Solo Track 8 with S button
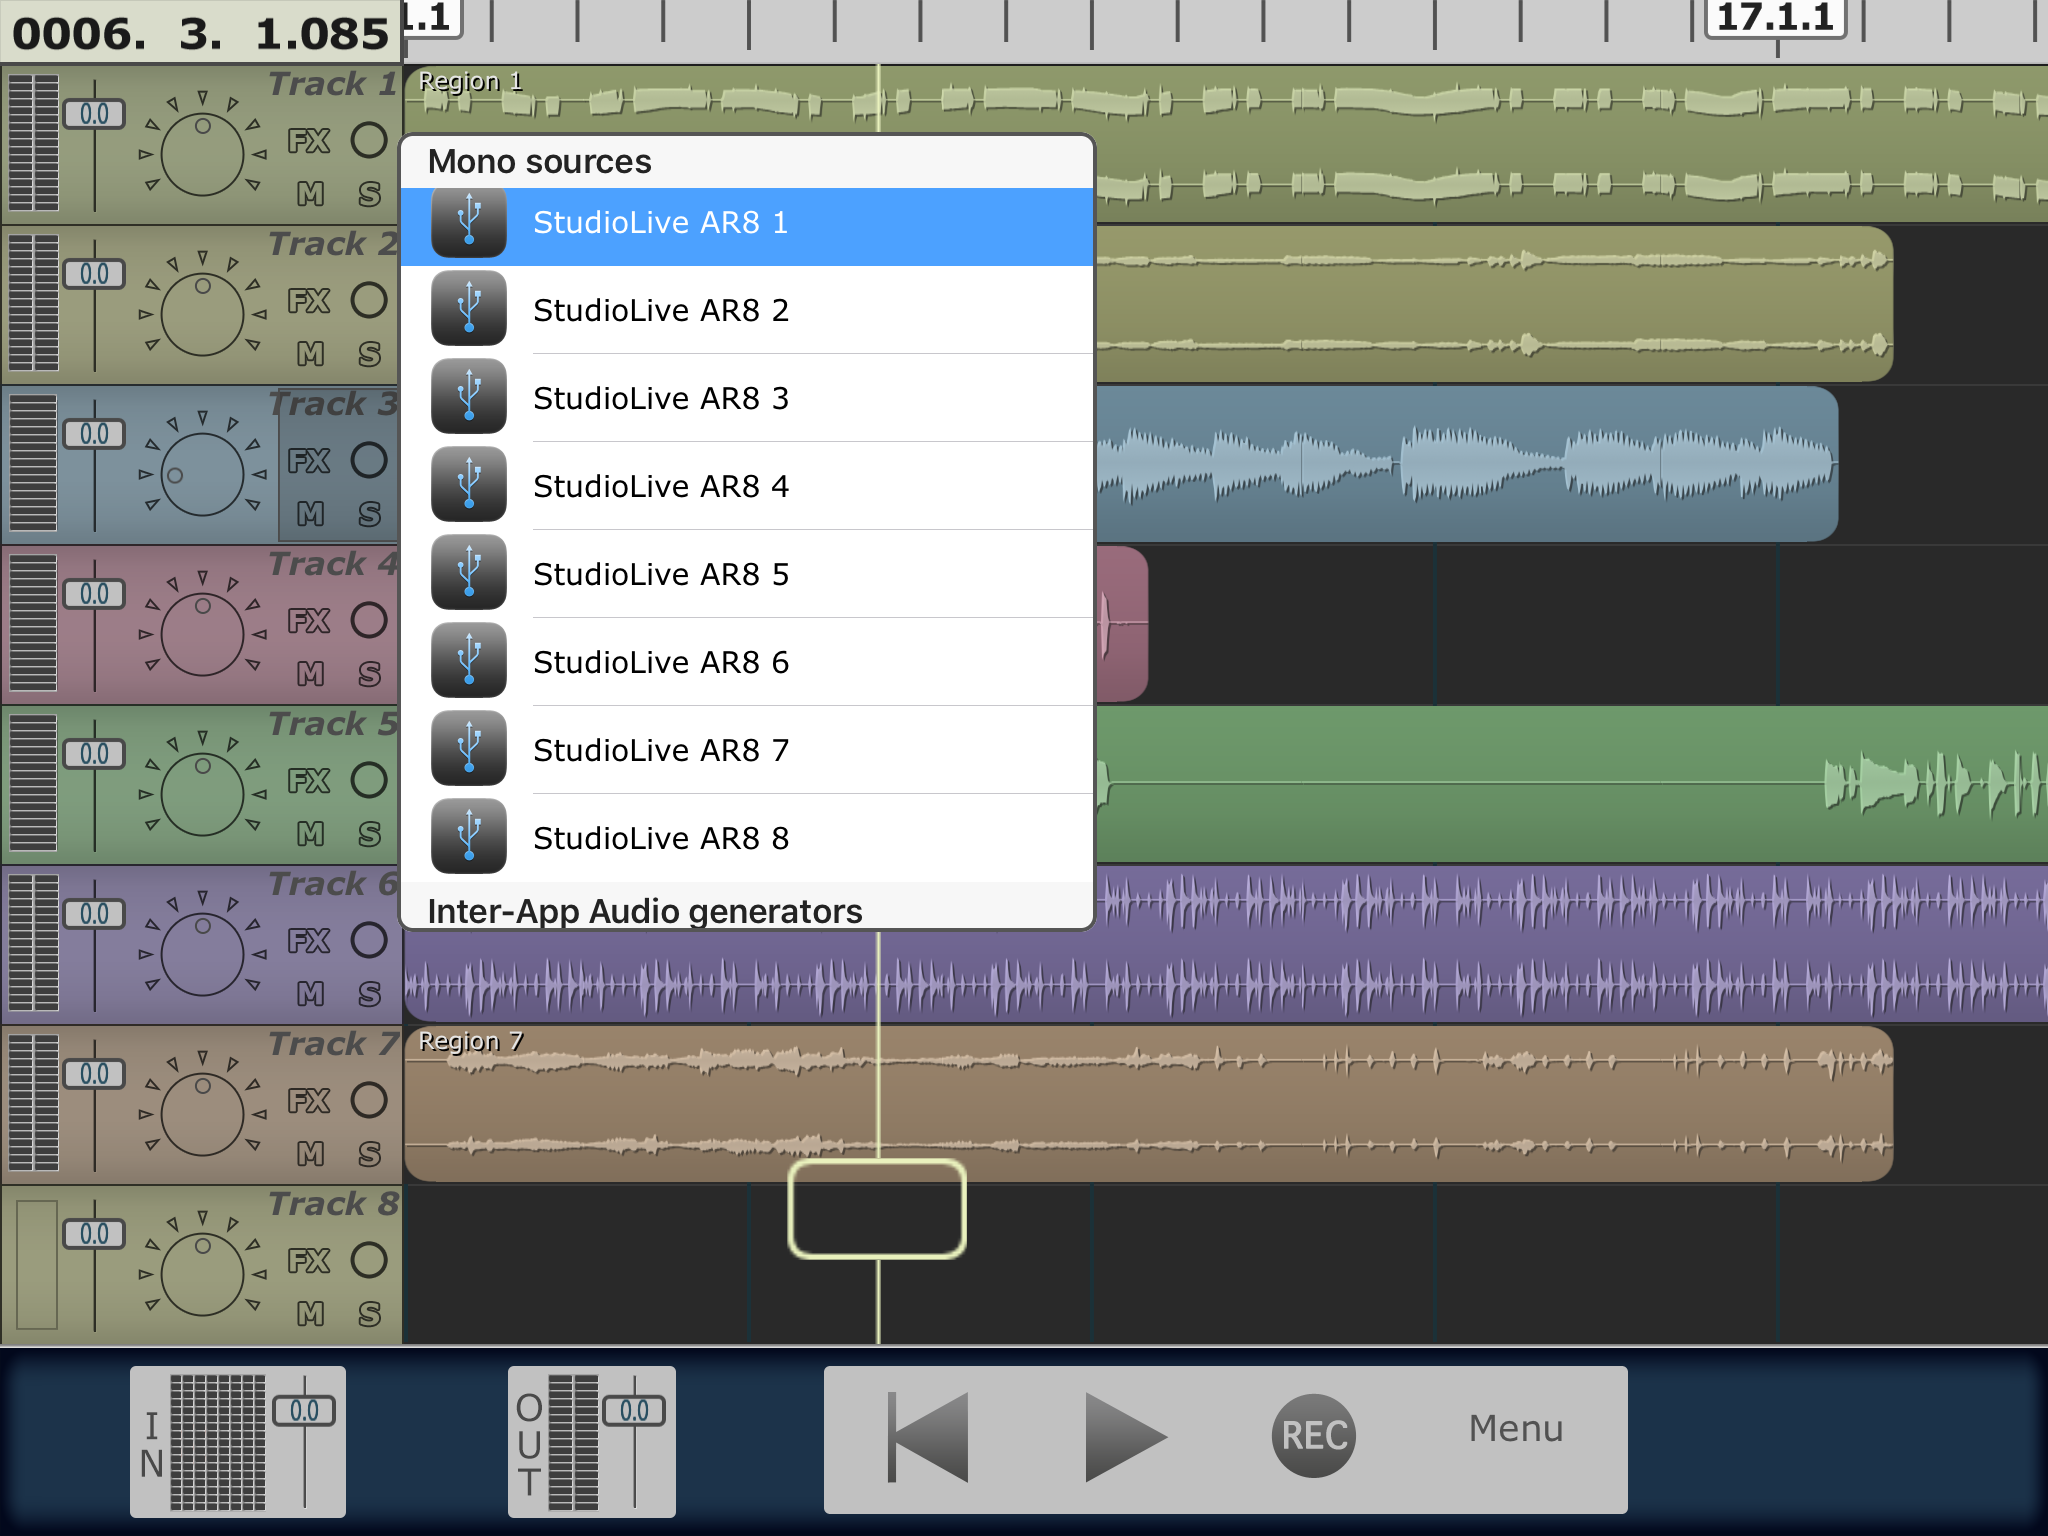 (x=370, y=1314)
